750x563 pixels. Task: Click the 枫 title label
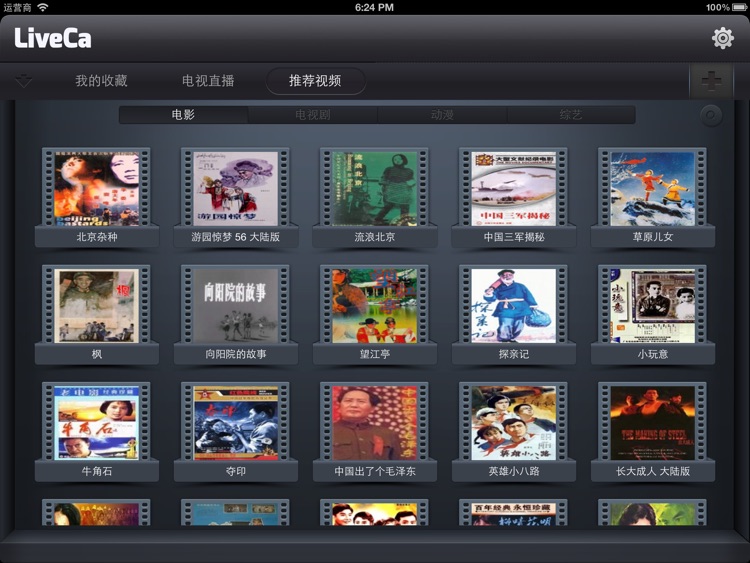tap(97, 354)
